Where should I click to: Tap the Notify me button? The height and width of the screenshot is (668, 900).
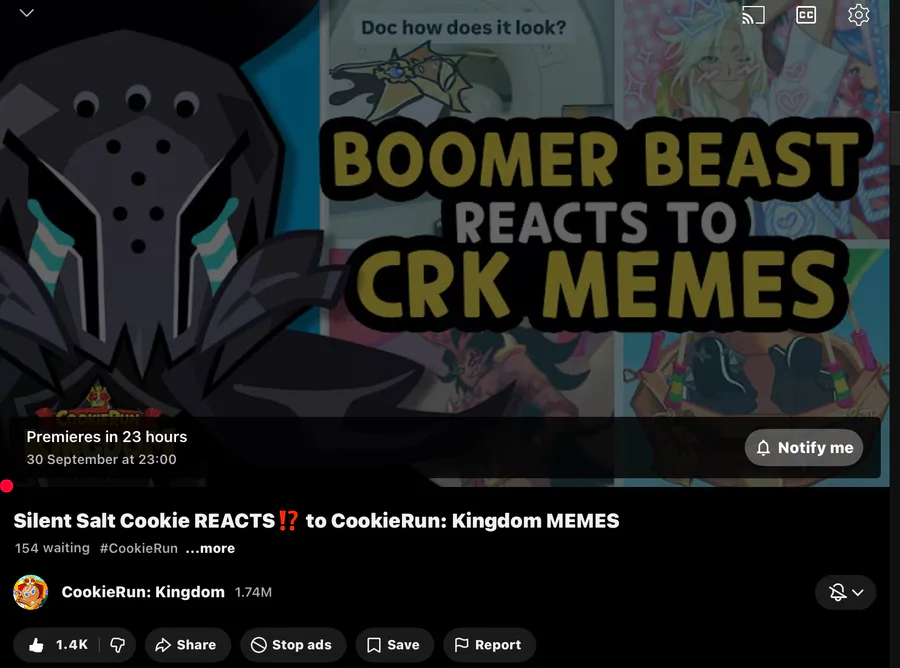click(x=804, y=448)
